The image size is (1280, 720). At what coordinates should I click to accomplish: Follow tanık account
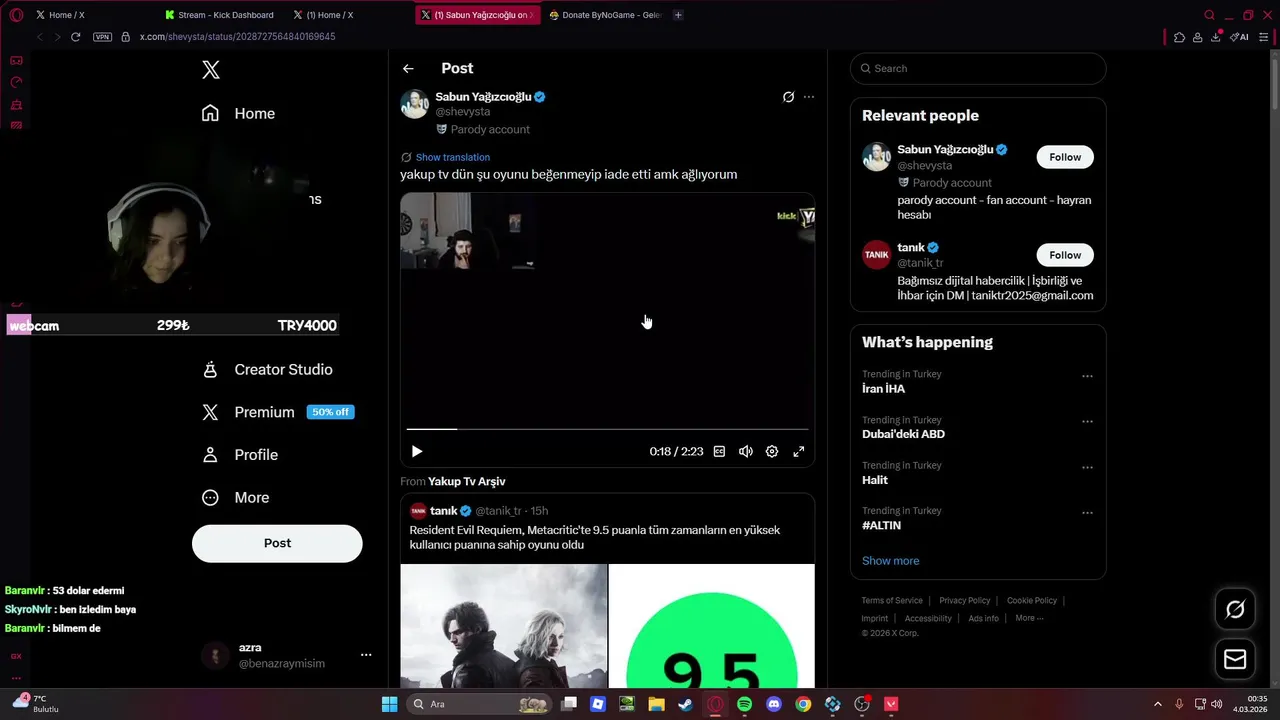click(1065, 255)
